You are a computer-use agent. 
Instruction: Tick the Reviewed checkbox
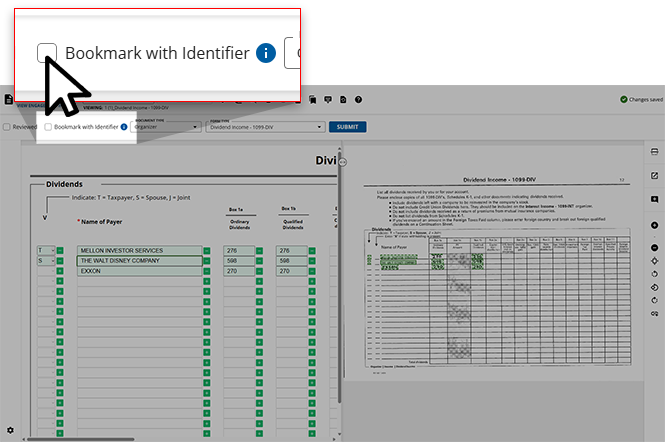click(x=7, y=127)
